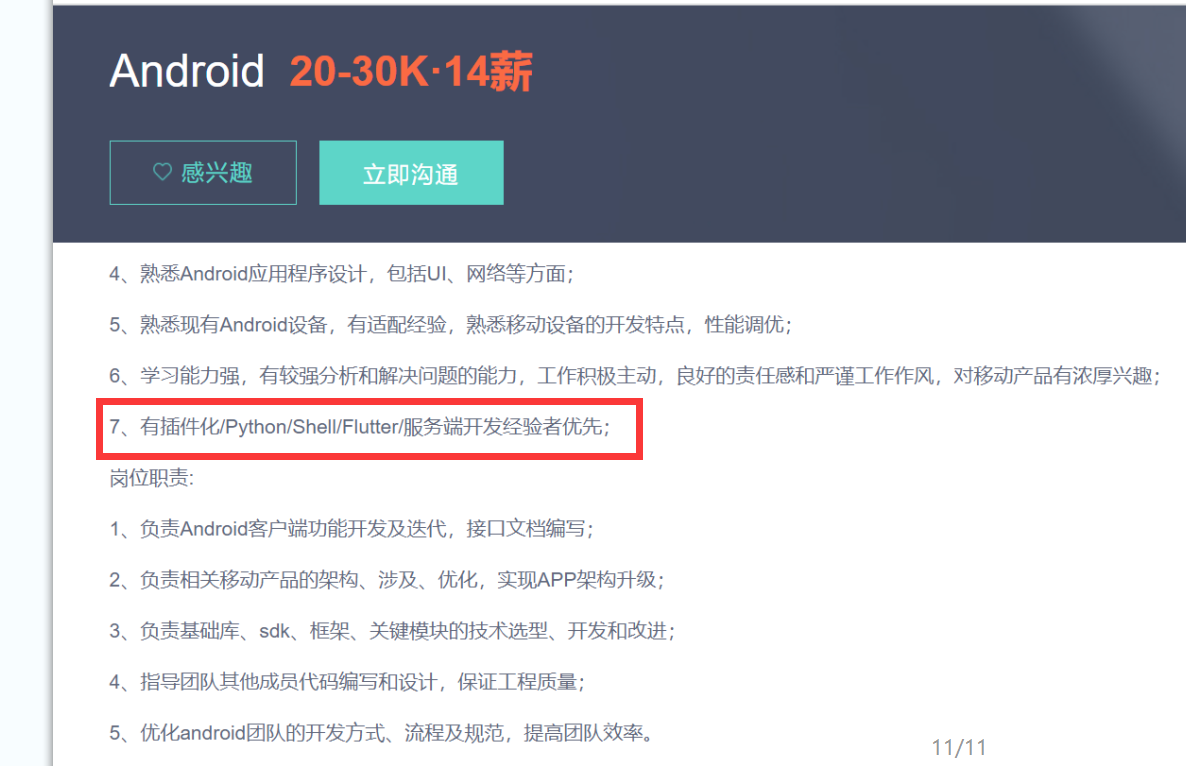Click requirement 5 about 适配经验
This screenshot has height=766, width=1186.
coord(450,325)
